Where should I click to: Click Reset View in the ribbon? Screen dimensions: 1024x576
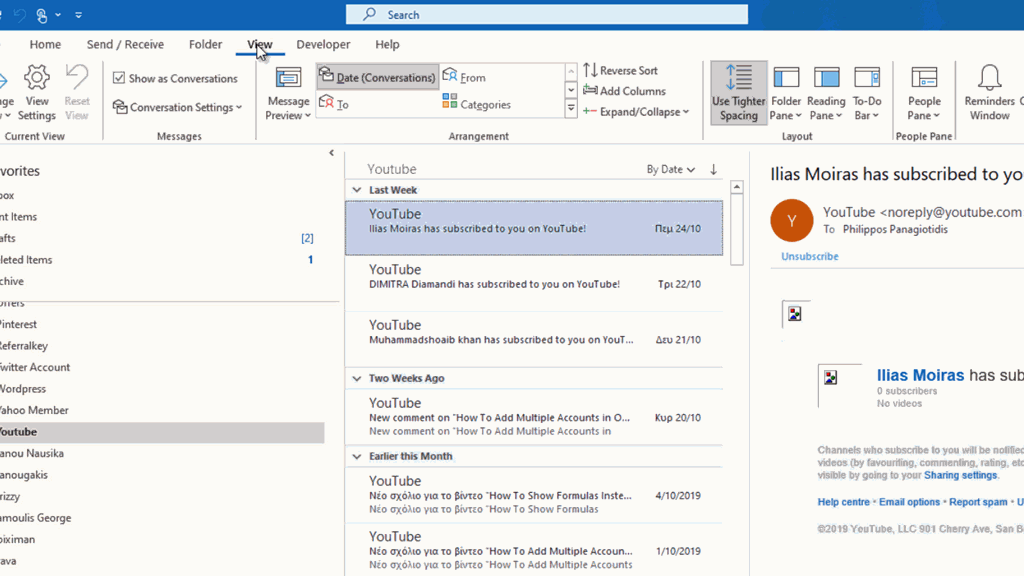(77, 95)
